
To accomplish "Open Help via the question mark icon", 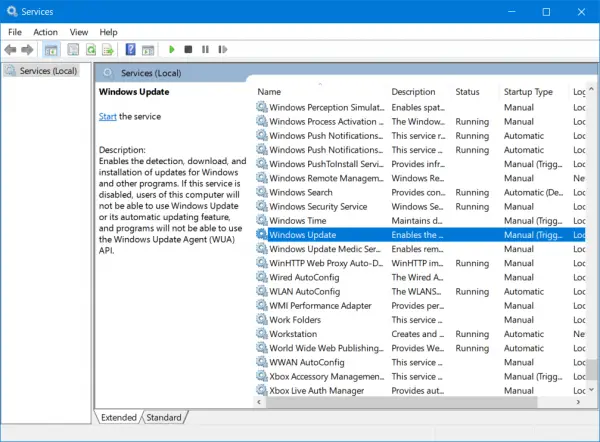I will (x=130, y=49).
